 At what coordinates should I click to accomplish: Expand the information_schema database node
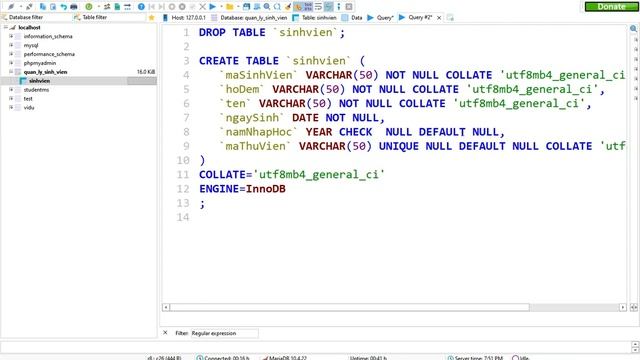coord(11,36)
